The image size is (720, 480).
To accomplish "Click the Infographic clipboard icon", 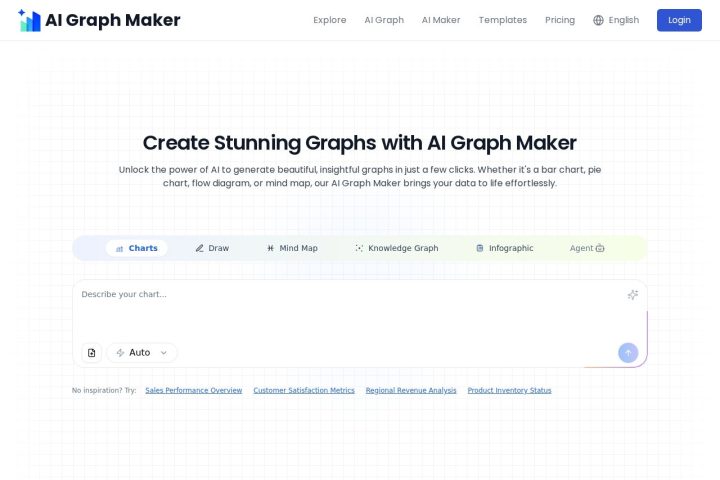I will click(x=479, y=248).
